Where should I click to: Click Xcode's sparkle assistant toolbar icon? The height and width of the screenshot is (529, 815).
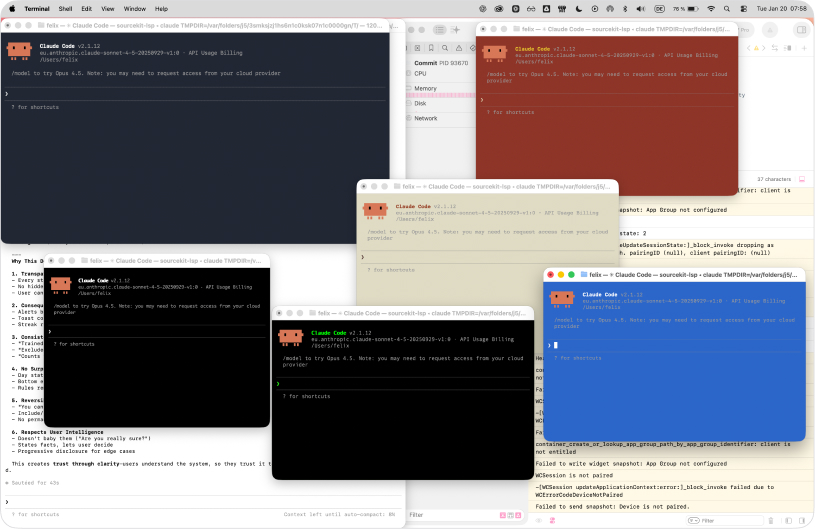(455, 30)
